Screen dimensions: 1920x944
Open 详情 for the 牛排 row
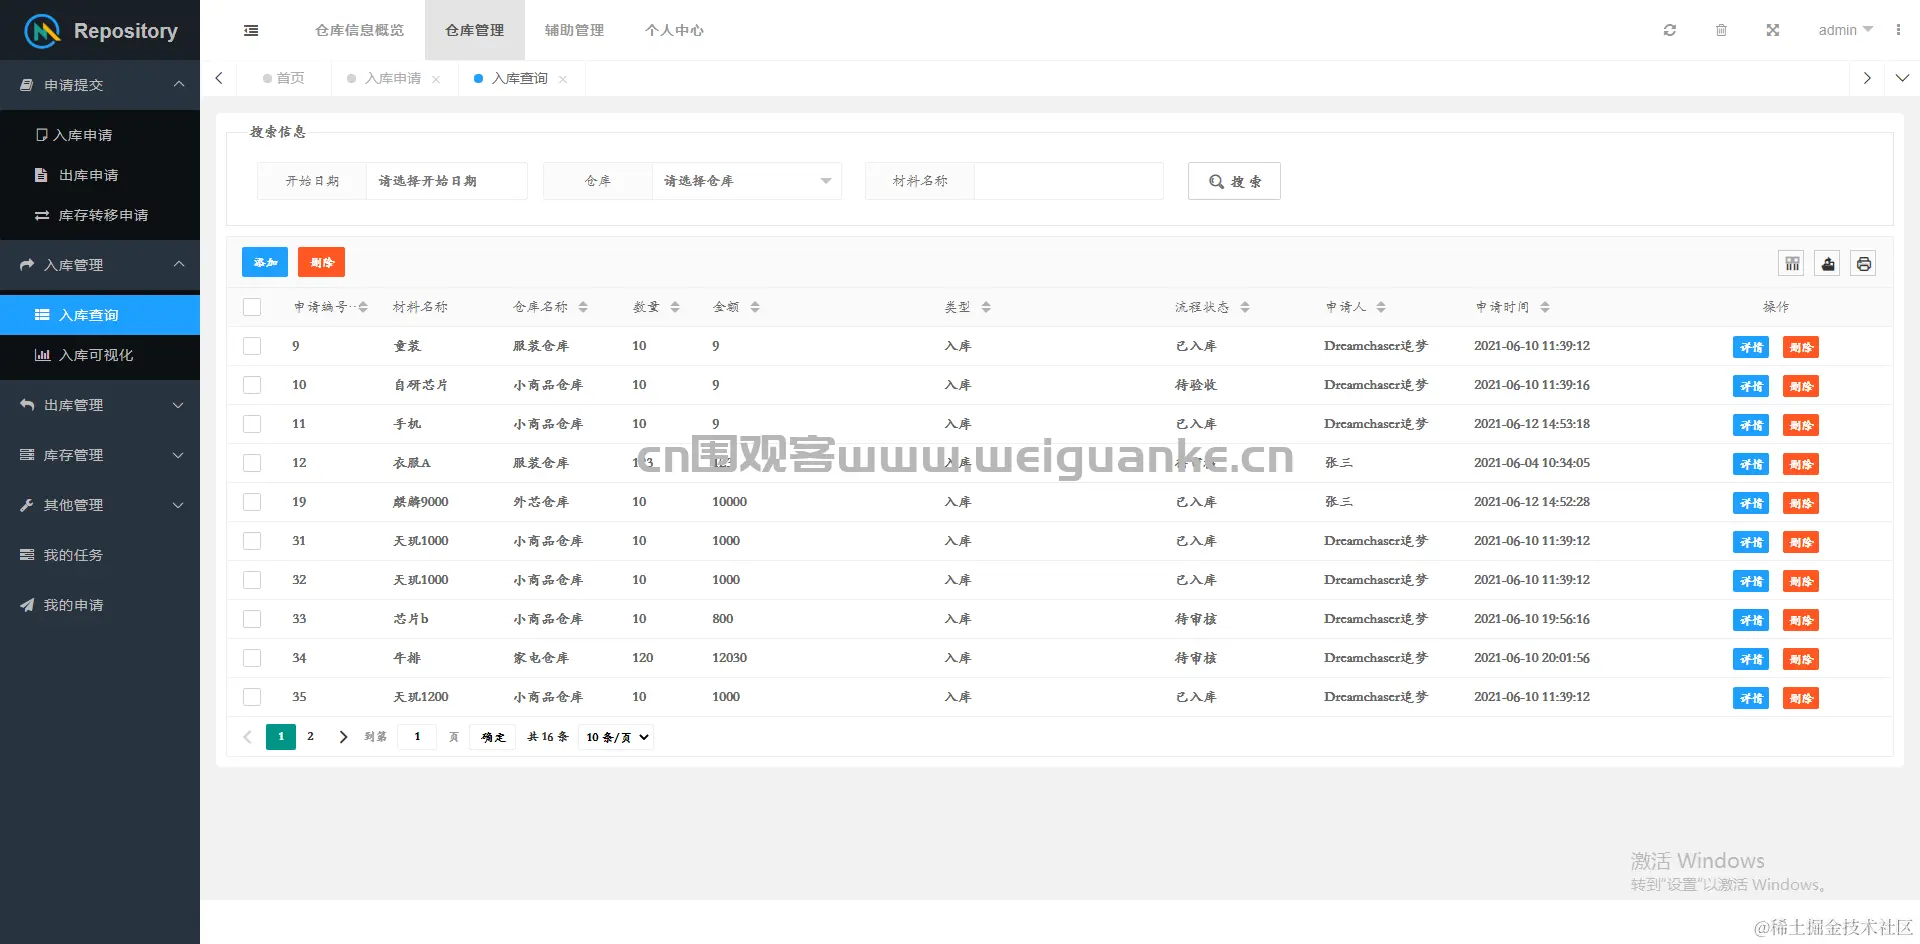tap(1751, 659)
